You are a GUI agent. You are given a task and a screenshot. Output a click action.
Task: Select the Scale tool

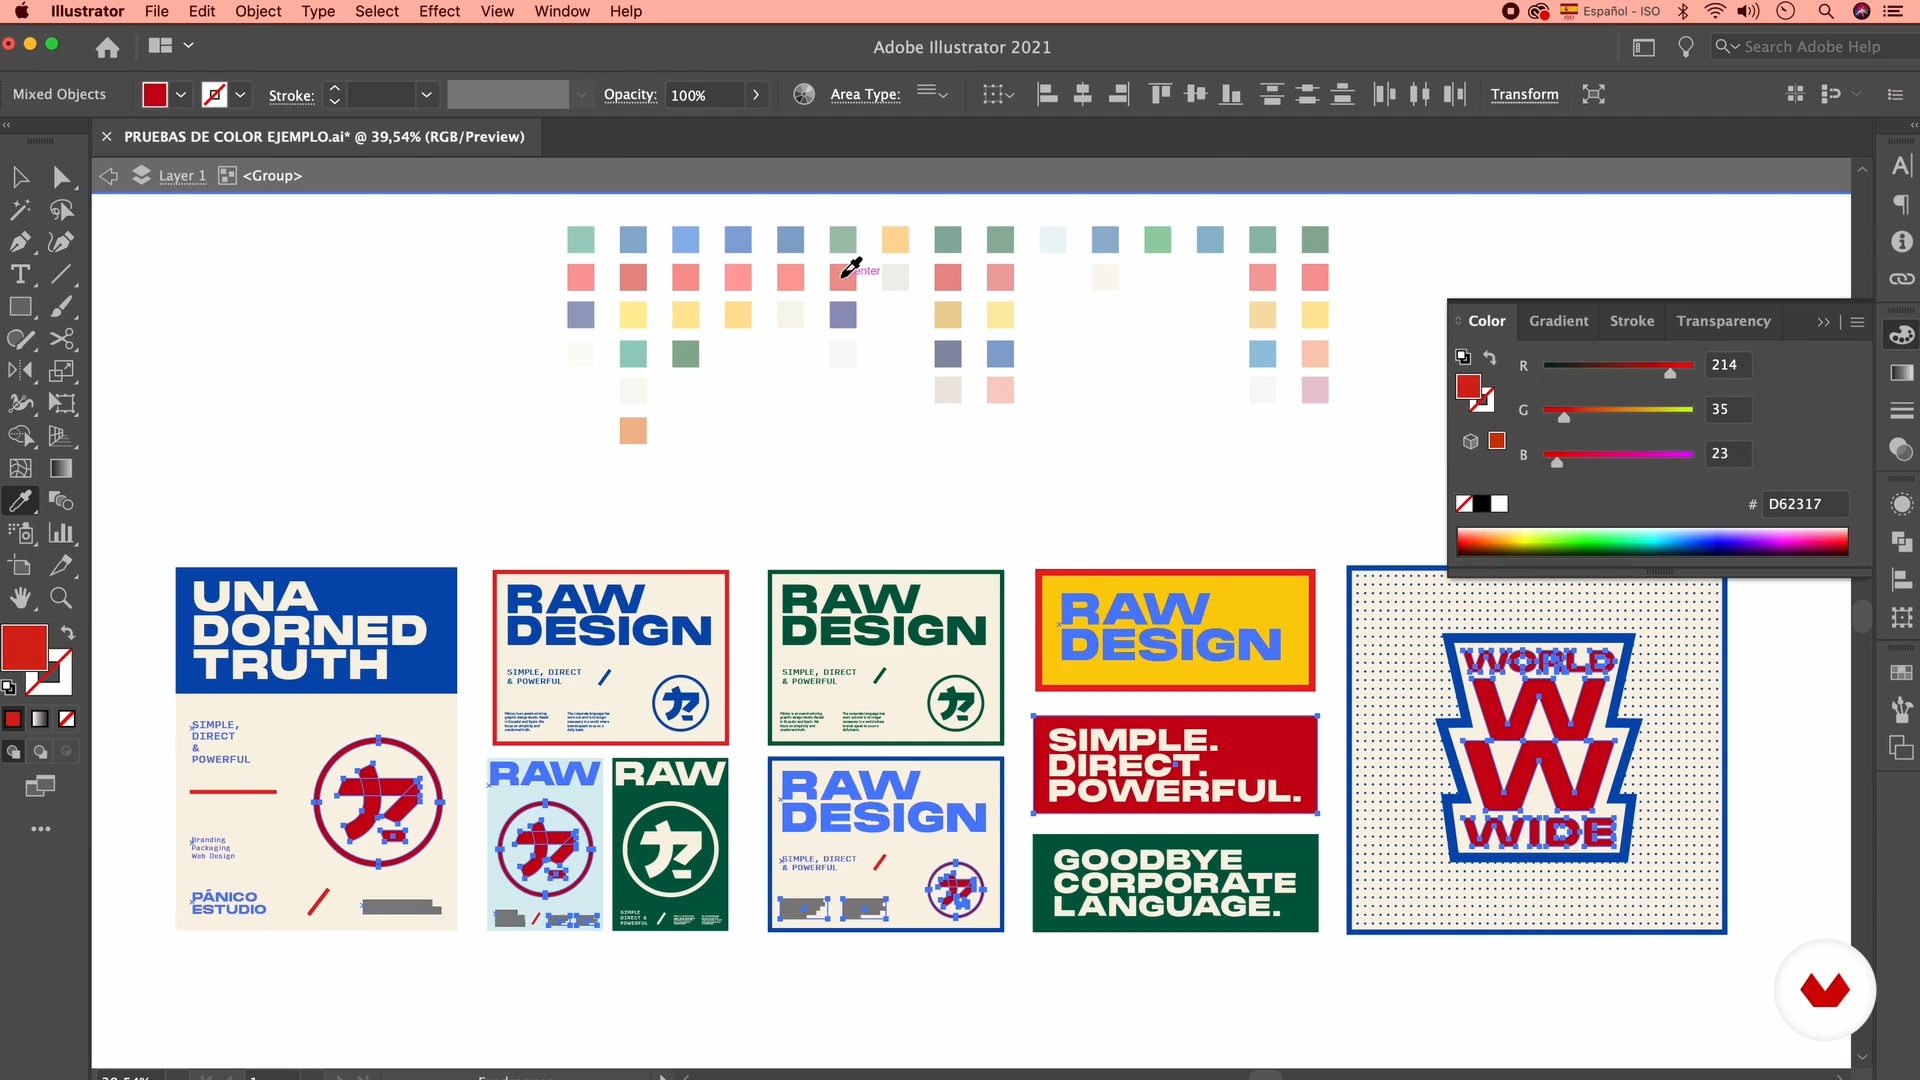click(61, 371)
